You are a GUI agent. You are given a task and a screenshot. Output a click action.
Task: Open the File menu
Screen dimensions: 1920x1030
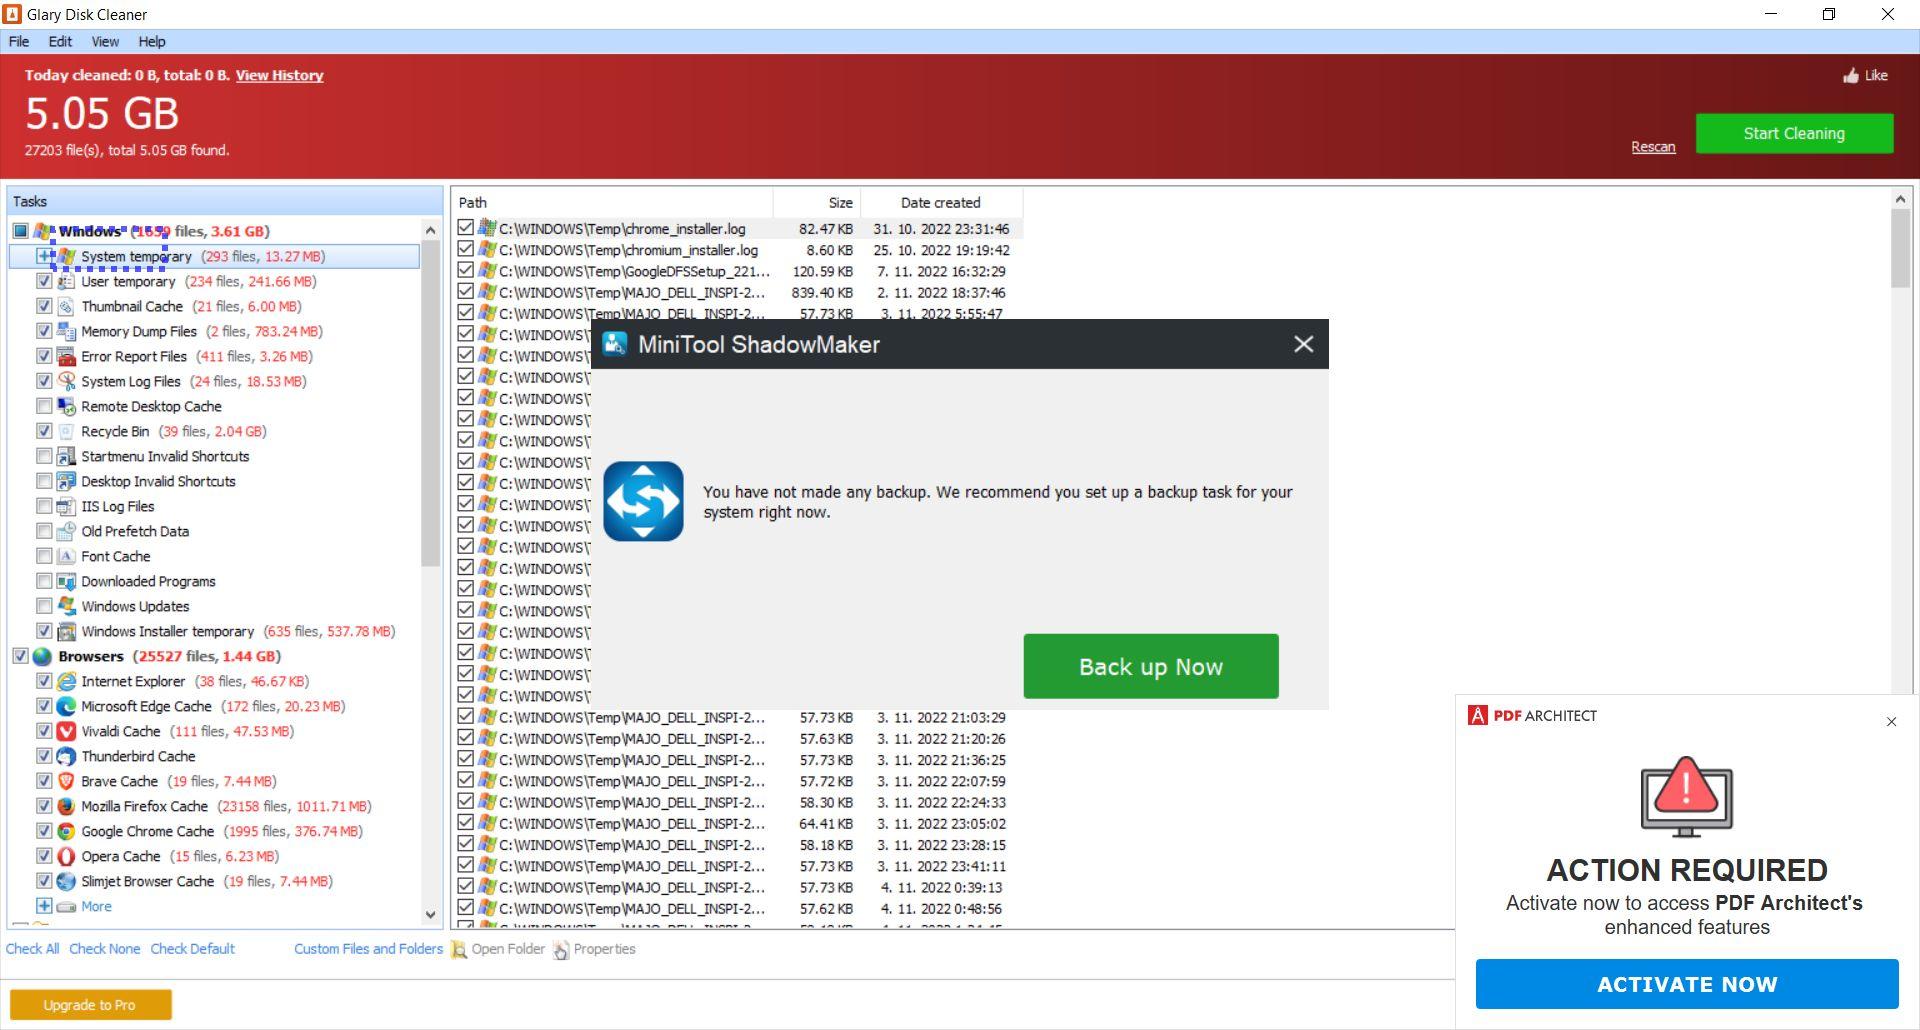click(x=19, y=42)
